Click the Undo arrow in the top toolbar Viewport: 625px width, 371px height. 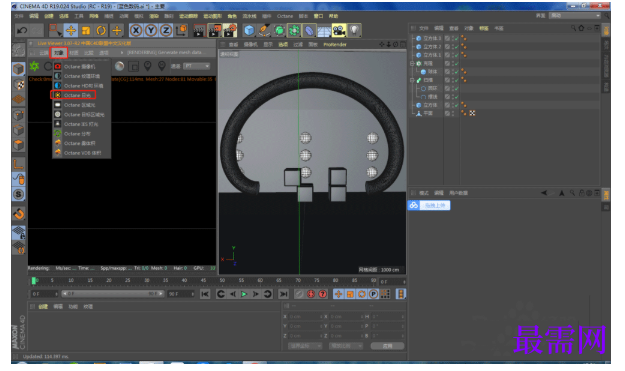(22, 30)
